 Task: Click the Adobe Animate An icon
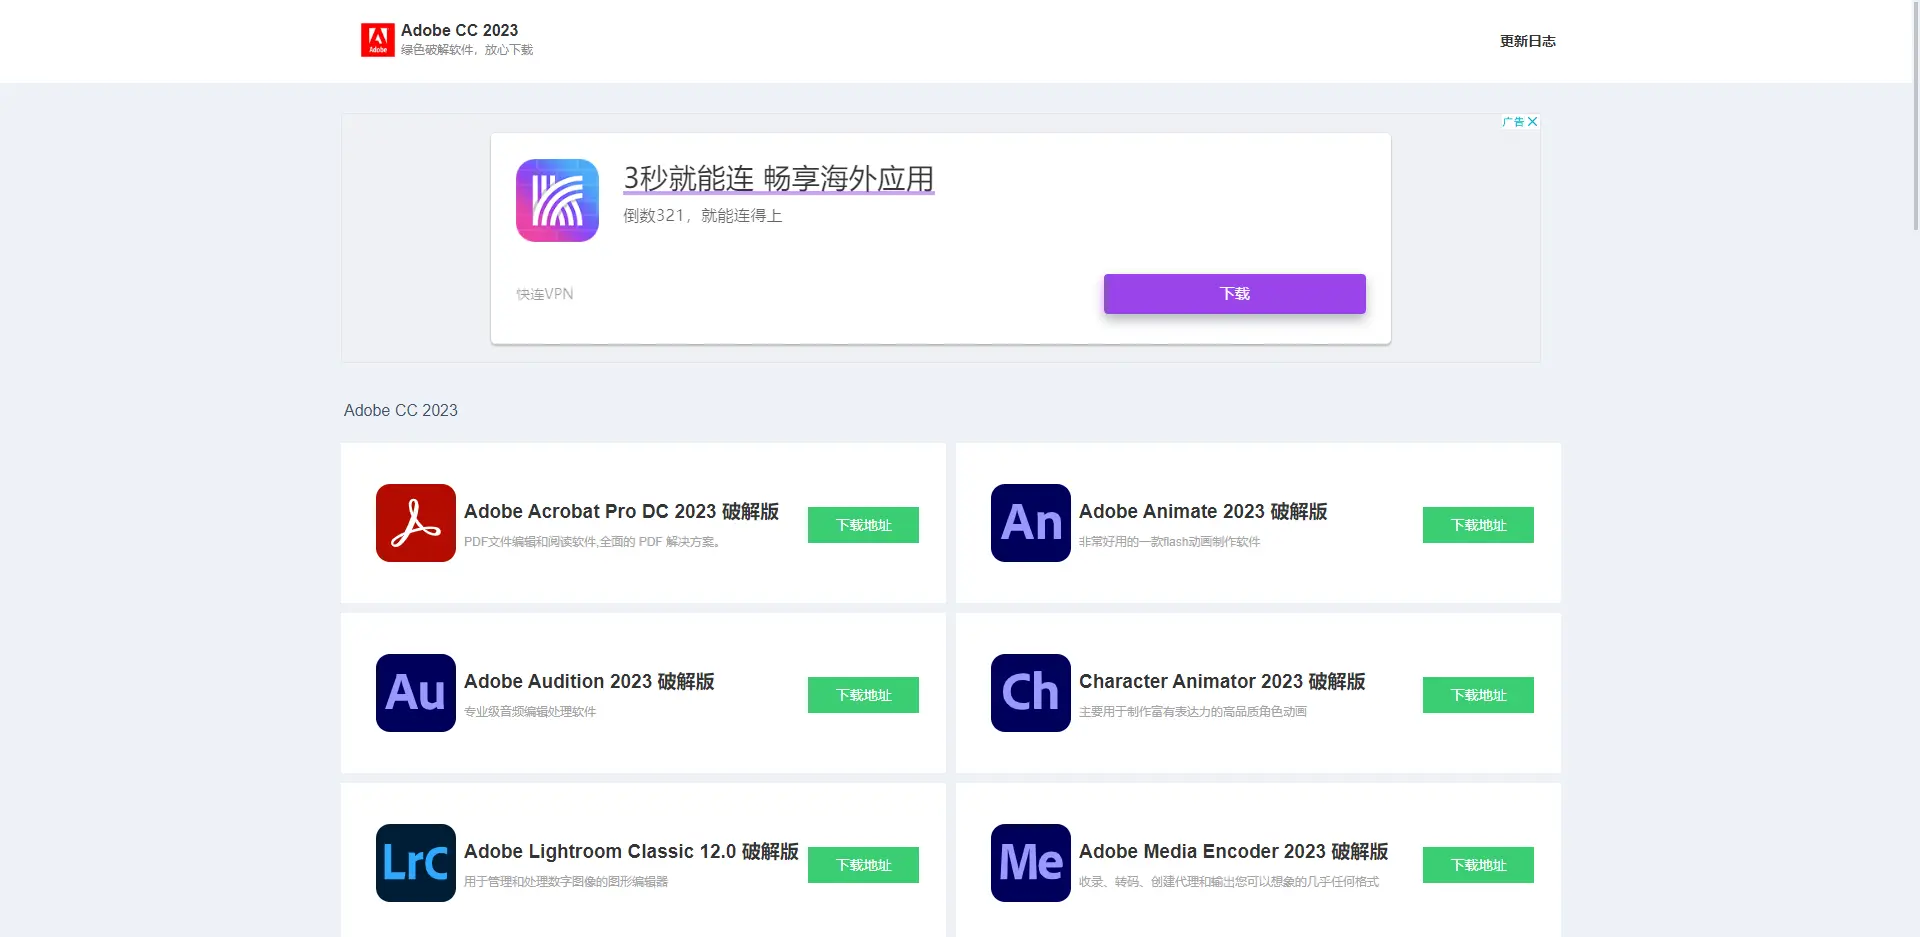(1031, 523)
